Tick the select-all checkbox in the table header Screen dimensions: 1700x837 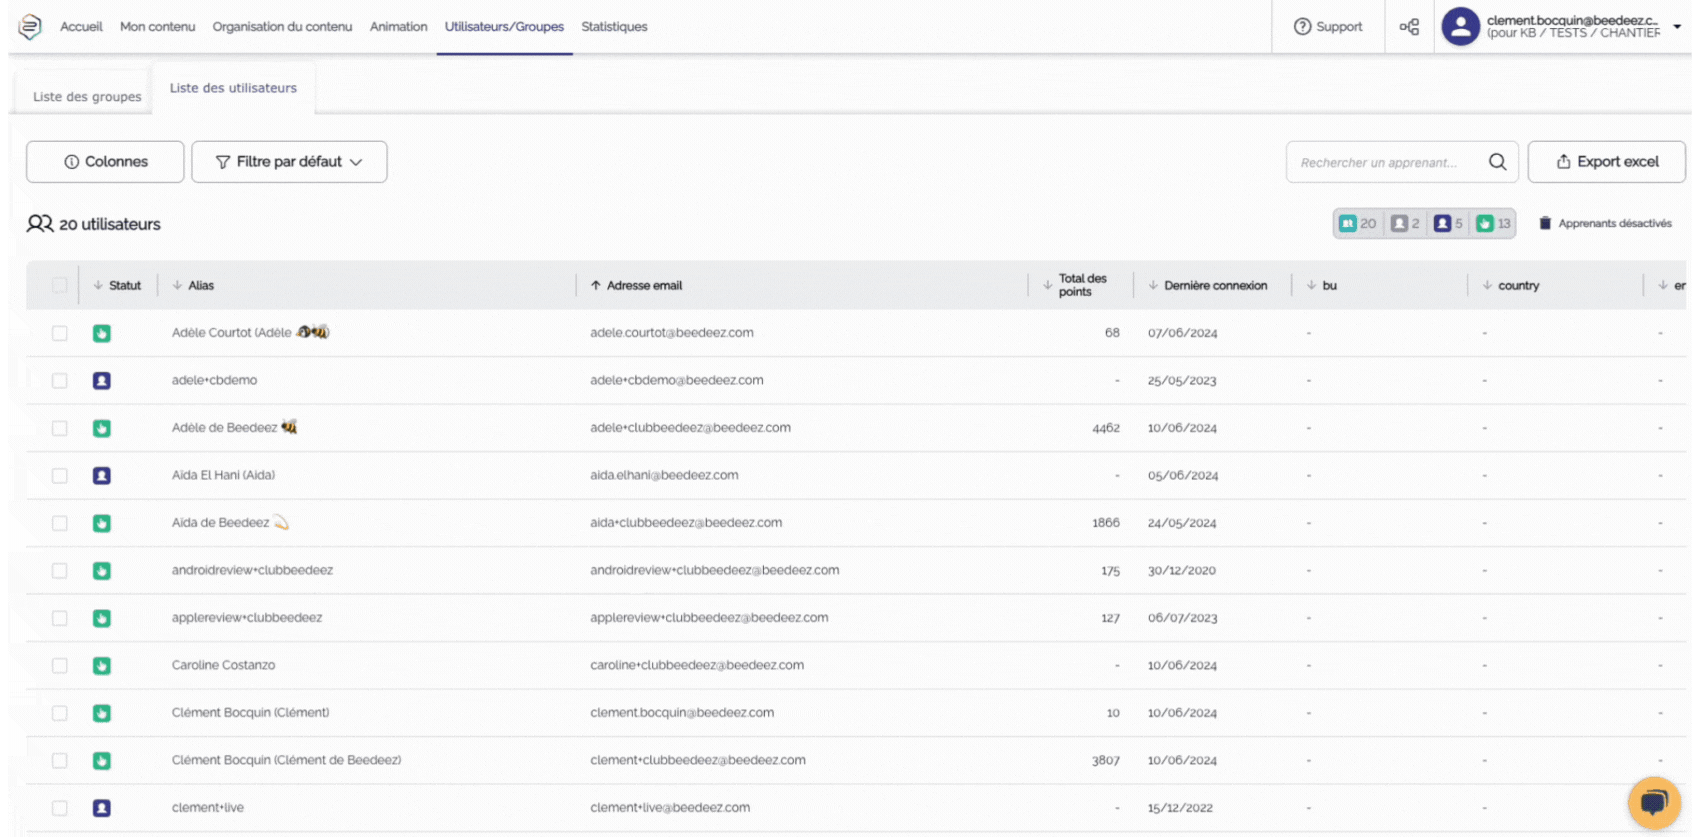[60, 286]
